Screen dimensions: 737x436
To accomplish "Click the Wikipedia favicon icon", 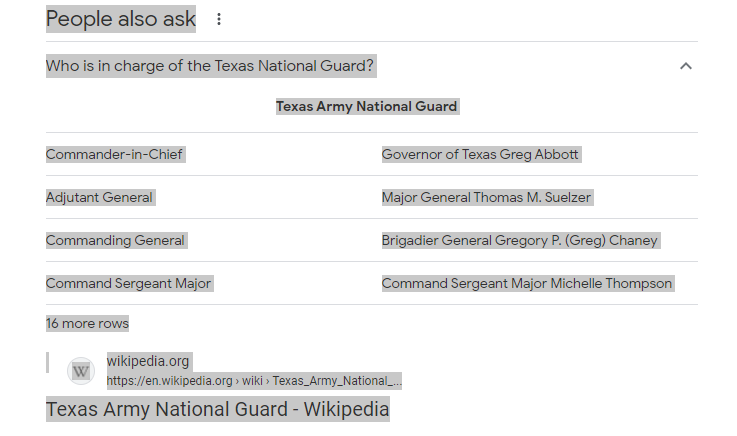I will click(x=81, y=372).
